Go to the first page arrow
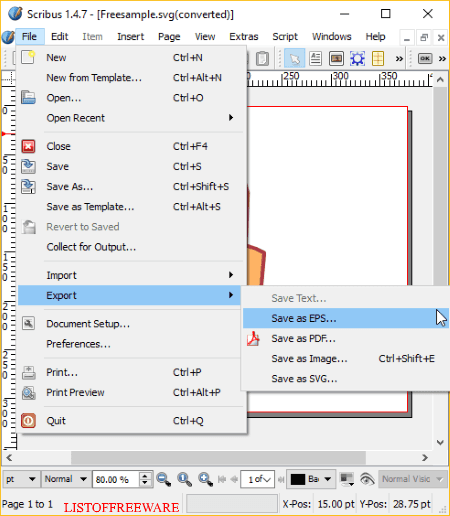The width and height of the screenshot is (450, 516). [x=222, y=479]
